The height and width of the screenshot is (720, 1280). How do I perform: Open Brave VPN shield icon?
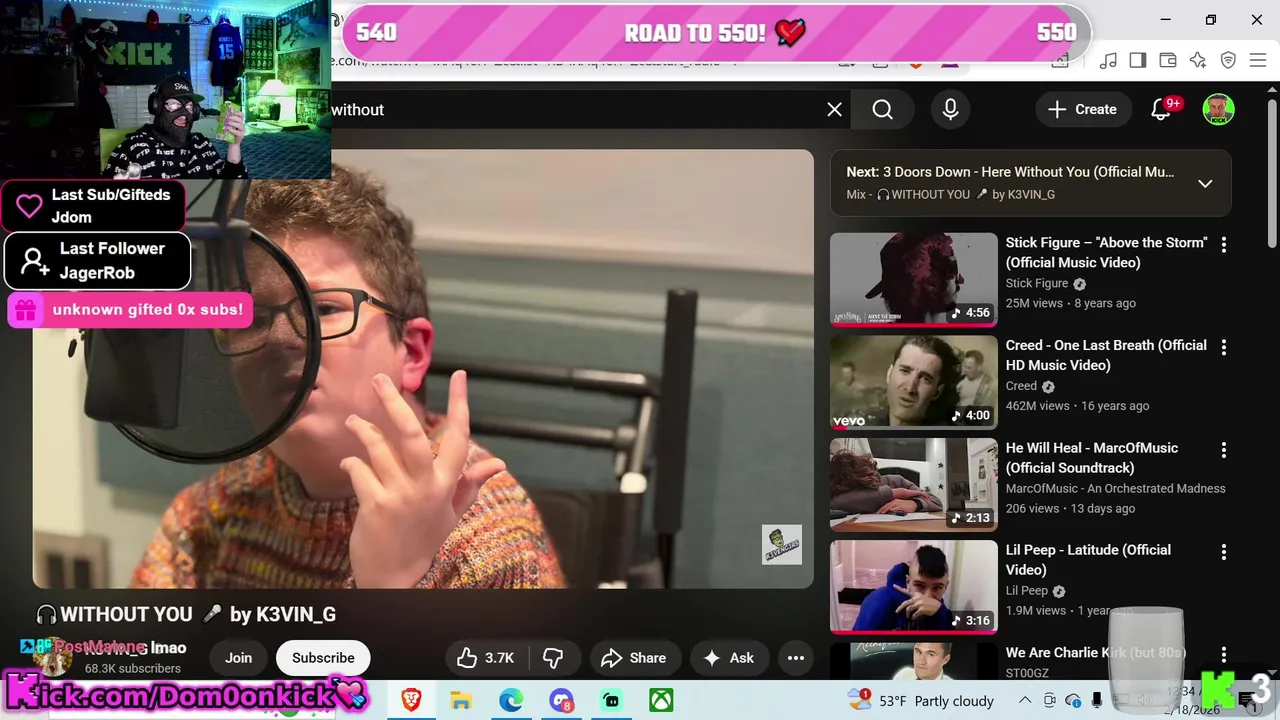(x=1228, y=60)
